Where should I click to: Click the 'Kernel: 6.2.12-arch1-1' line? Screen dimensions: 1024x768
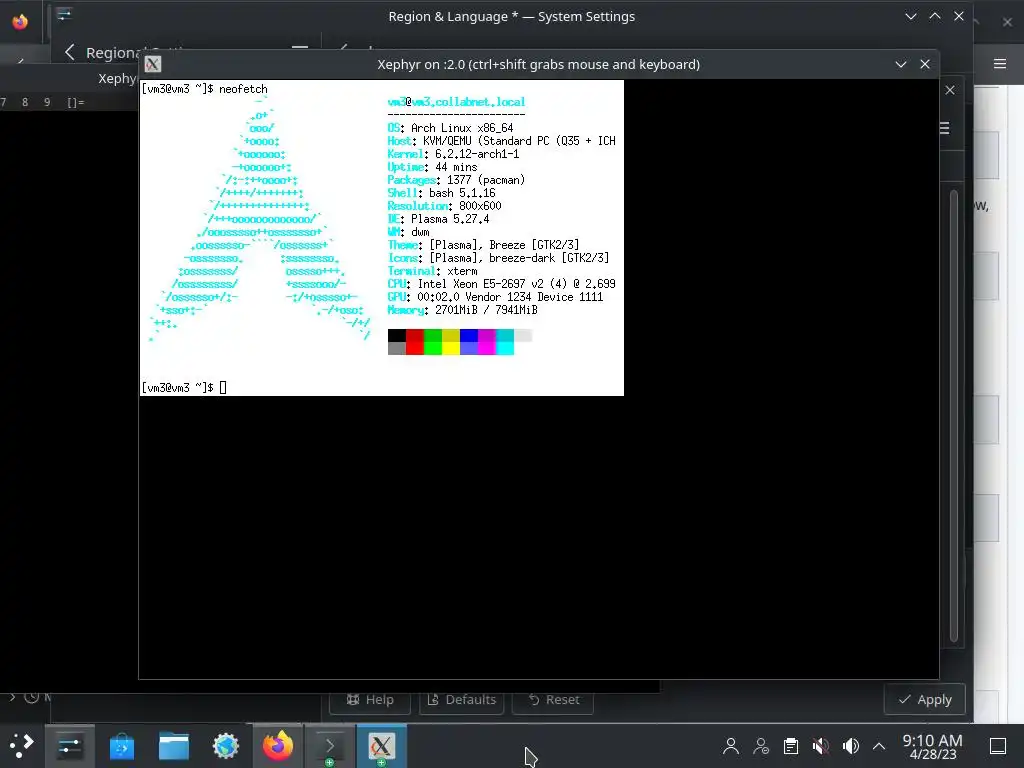(453, 154)
